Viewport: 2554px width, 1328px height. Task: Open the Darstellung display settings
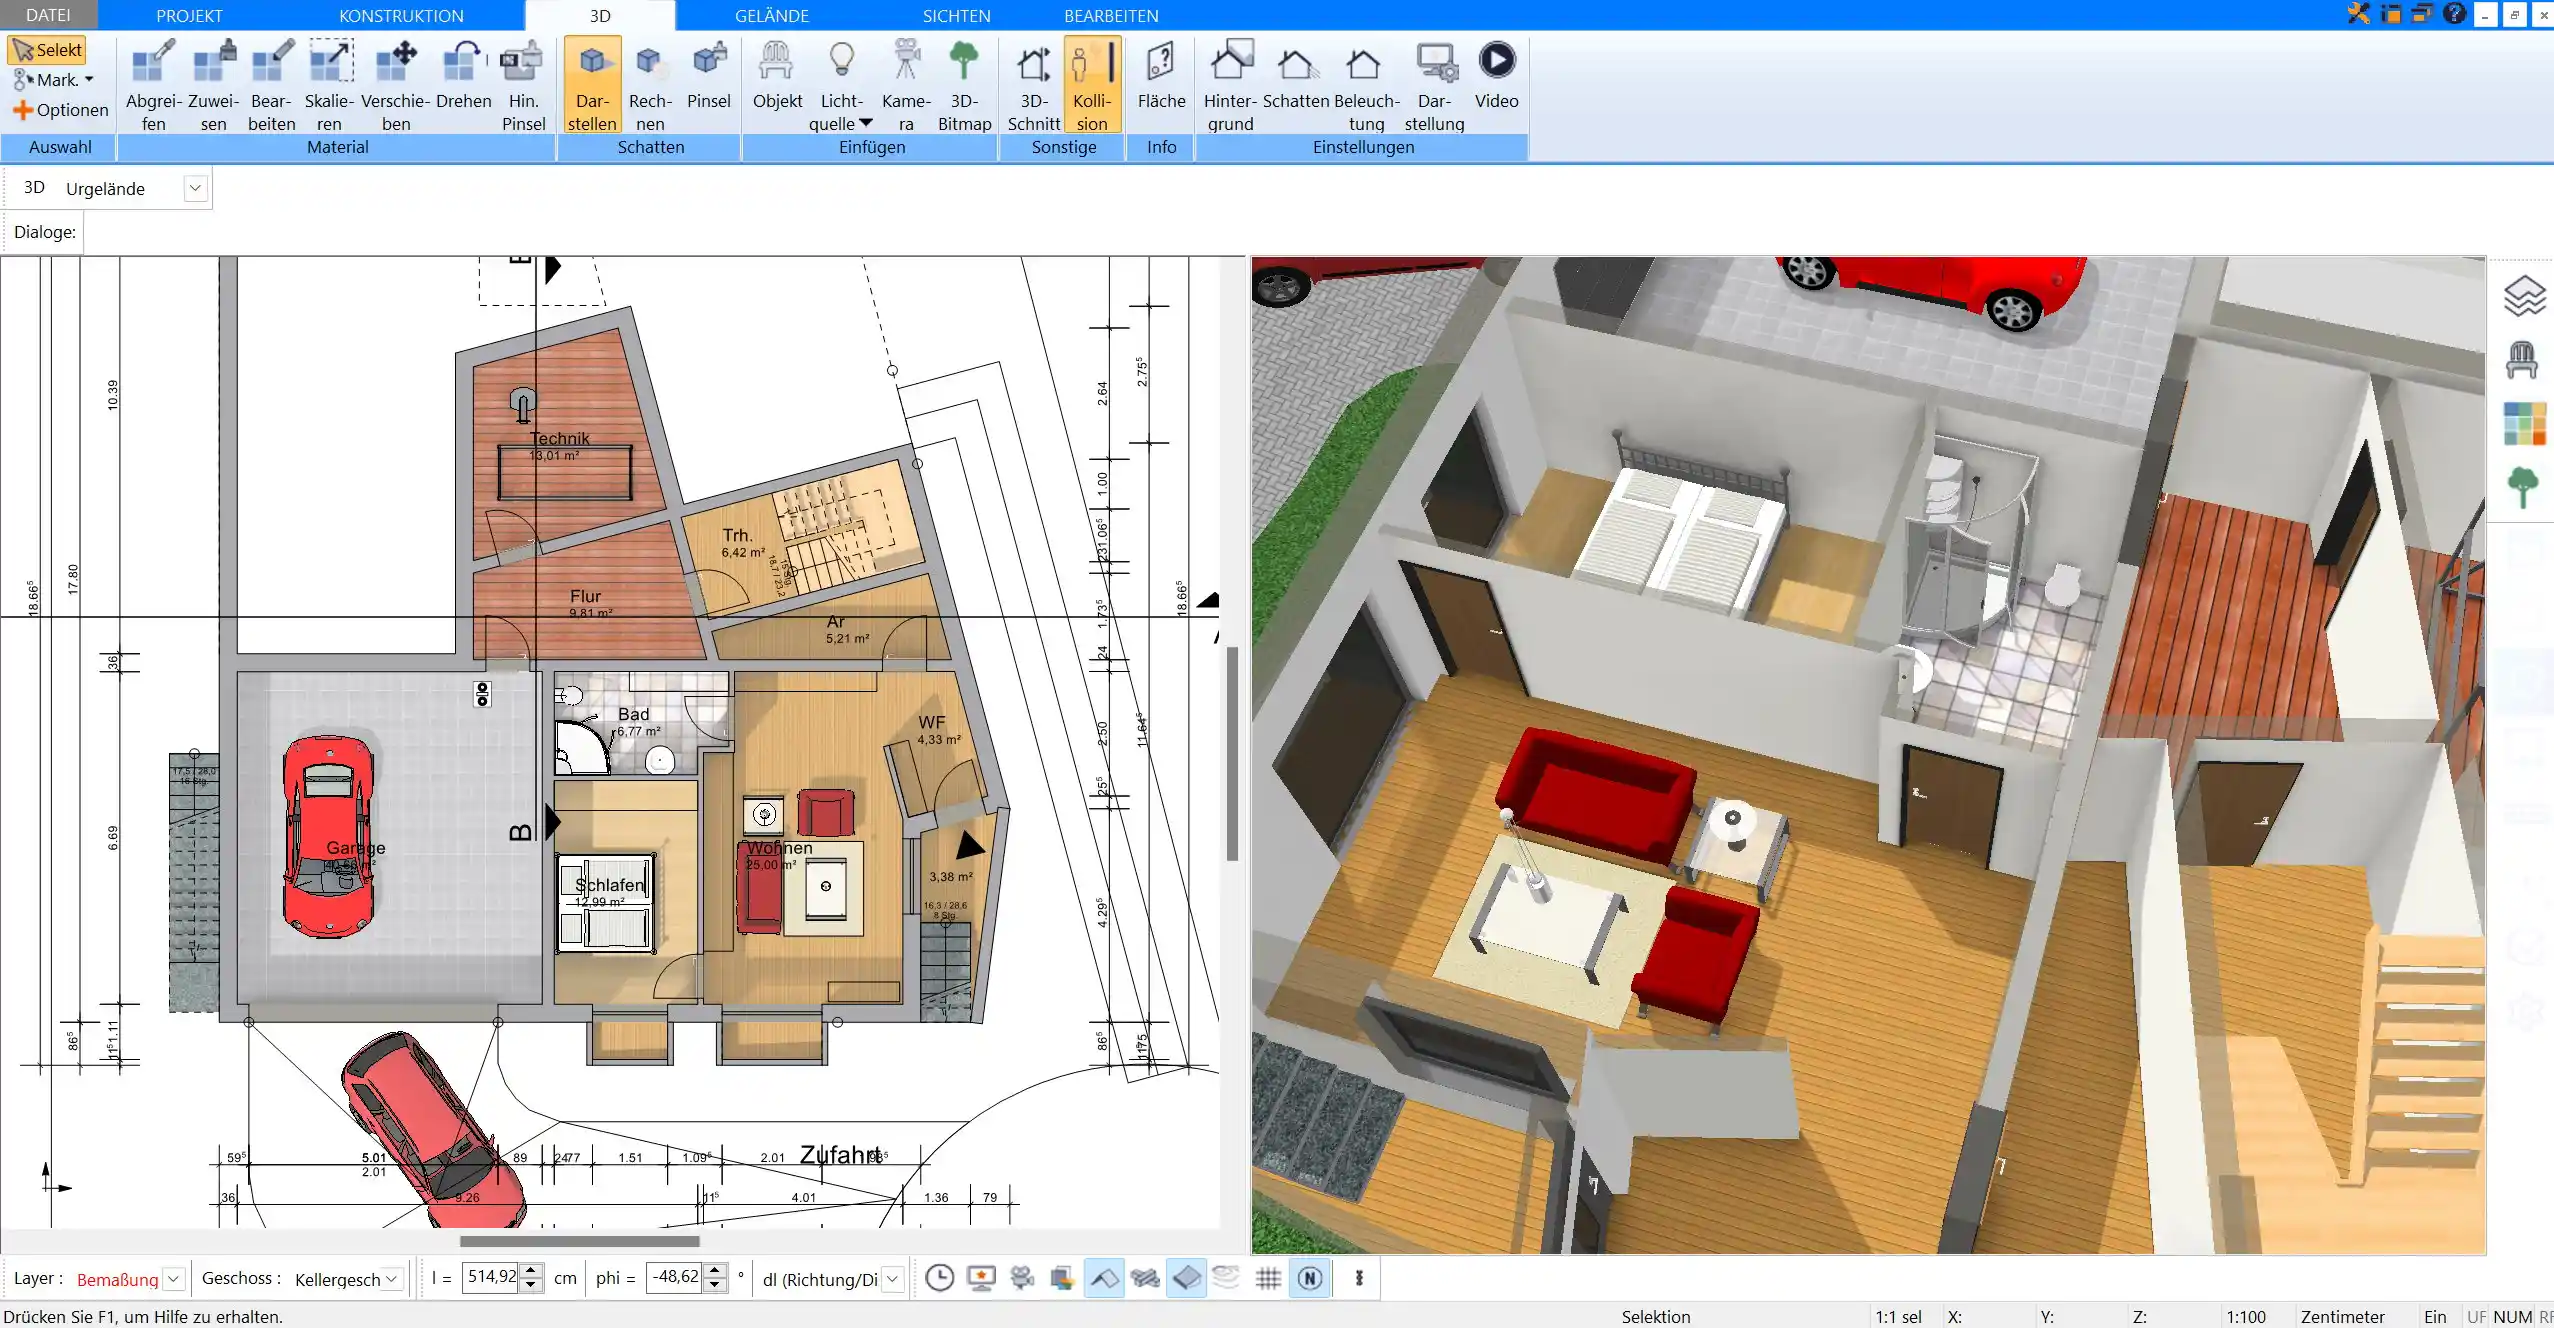point(1434,85)
